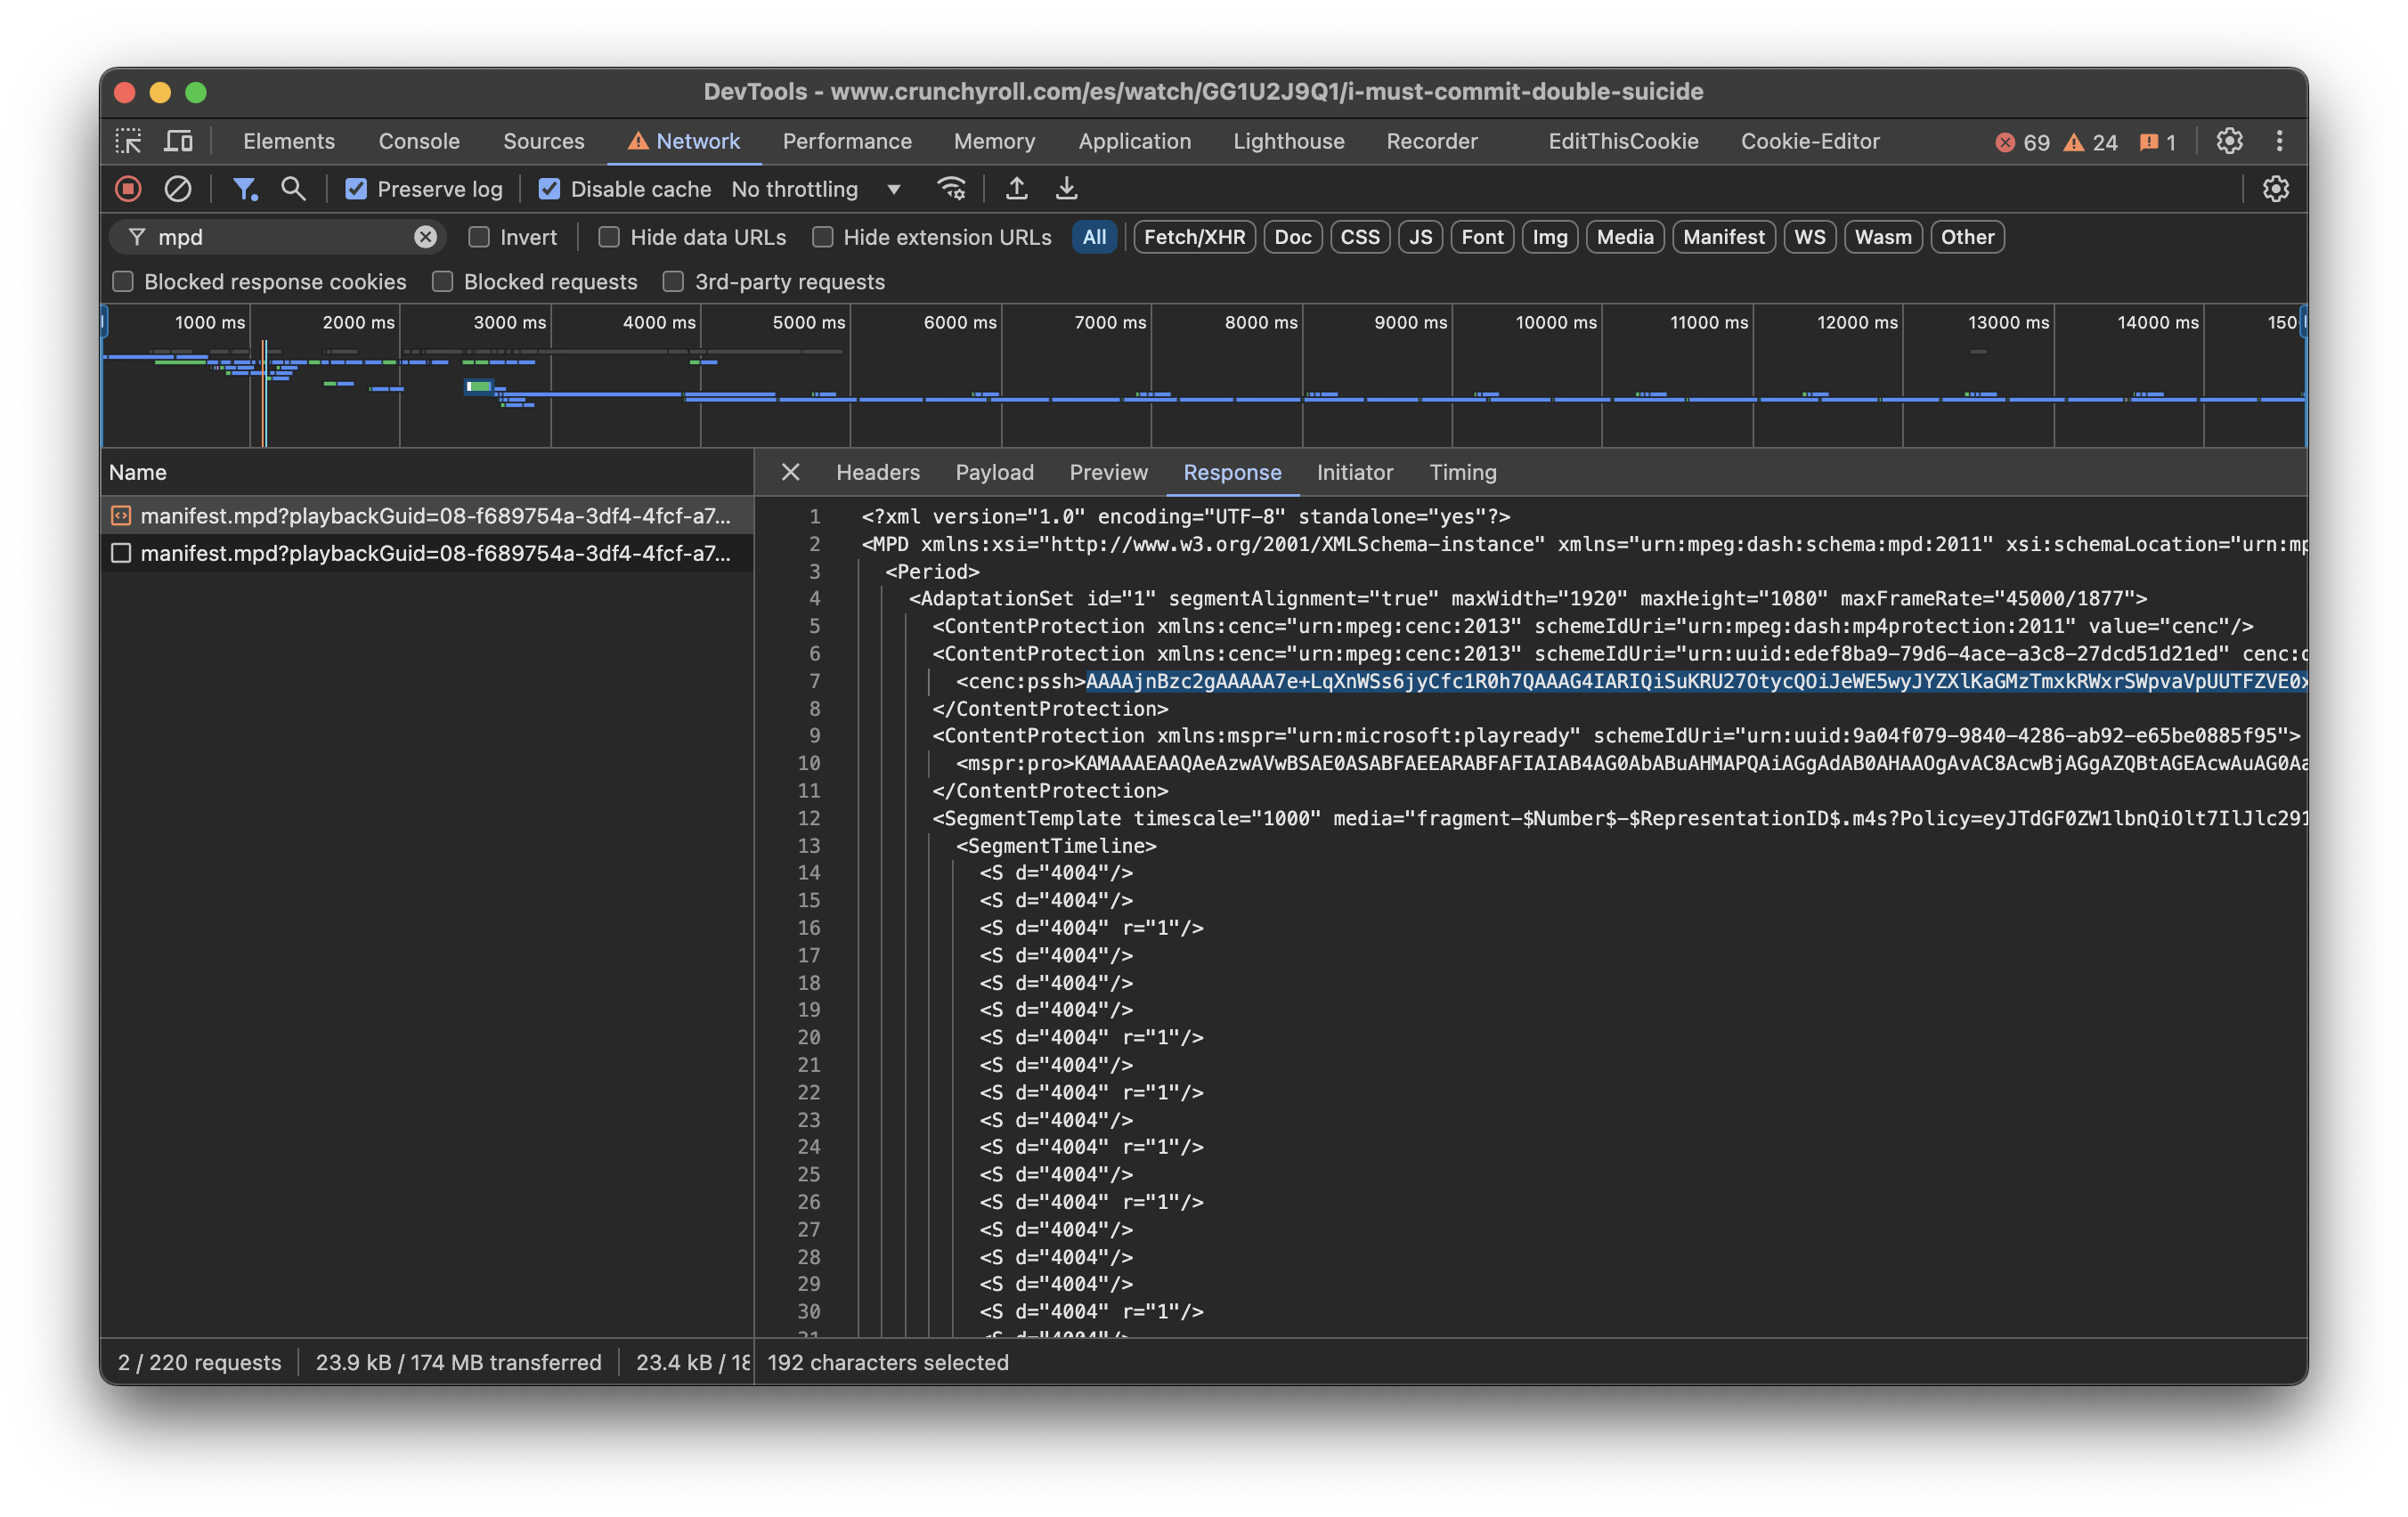Toggle the filter funnel icon
Image resolution: width=2408 pixels, height=1517 pixels.
point(245,189)
